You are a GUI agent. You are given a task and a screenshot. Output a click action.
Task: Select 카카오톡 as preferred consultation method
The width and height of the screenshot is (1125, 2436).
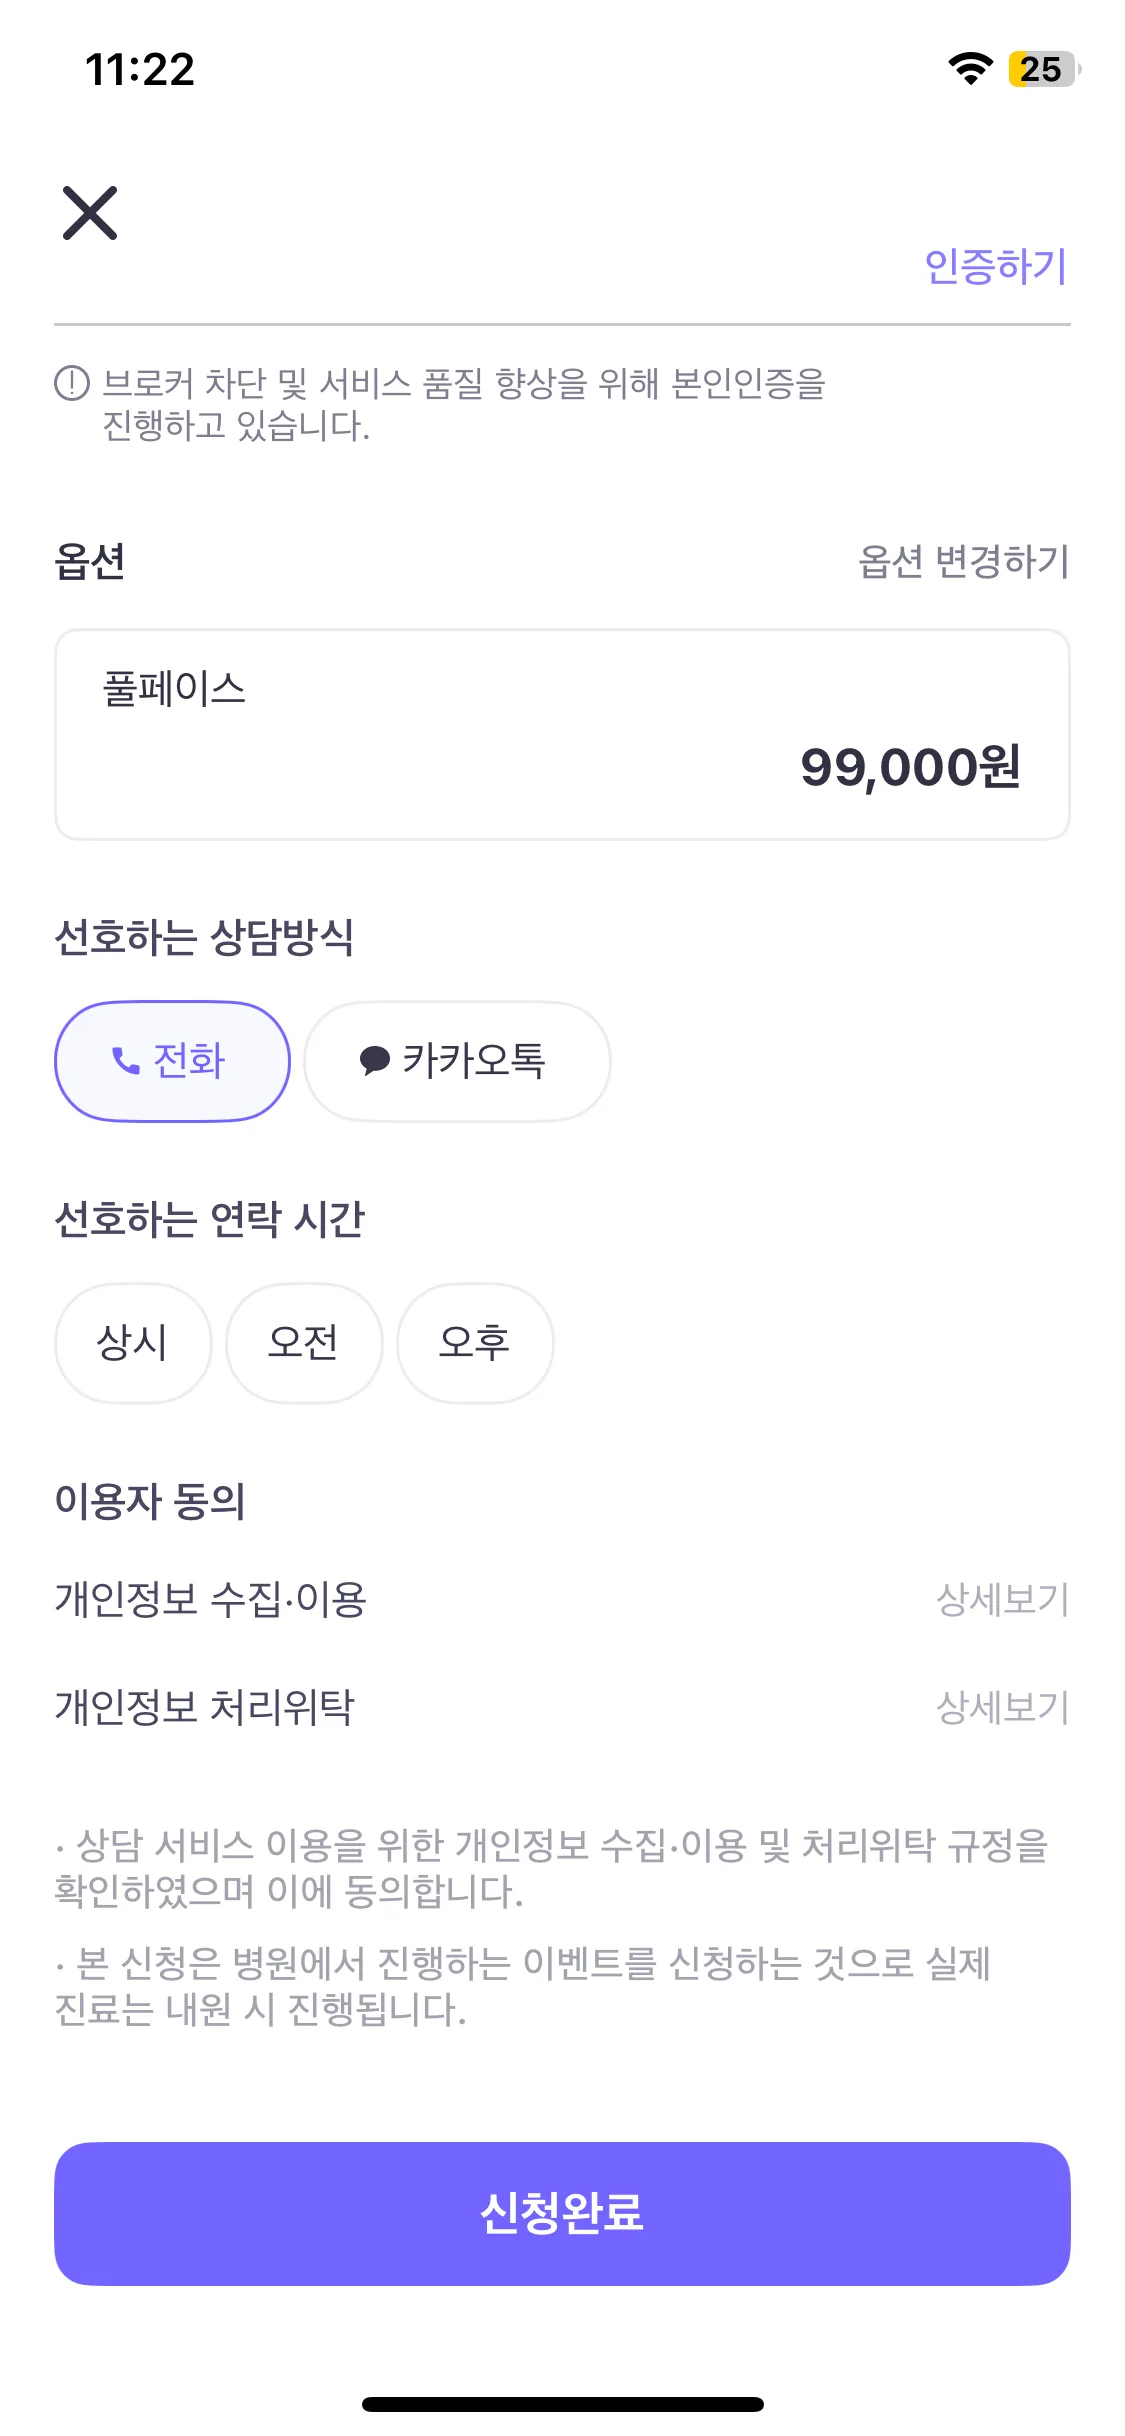click(x=457, y=1061)
